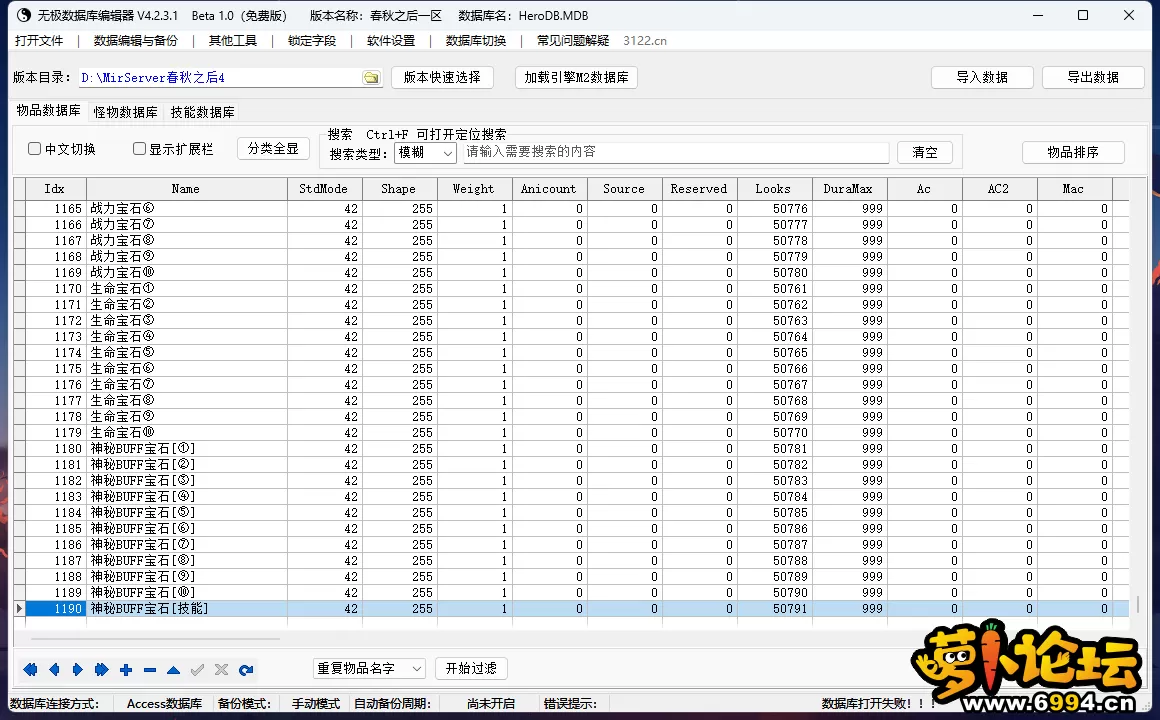This screenshot has width=1160, height=720.
Task: Insert new record with plus icon
Action: tap(126, 670)
